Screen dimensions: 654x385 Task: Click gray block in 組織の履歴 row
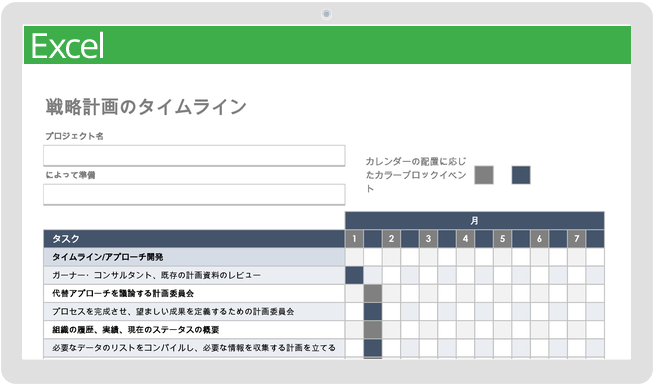tap(373, 330)
